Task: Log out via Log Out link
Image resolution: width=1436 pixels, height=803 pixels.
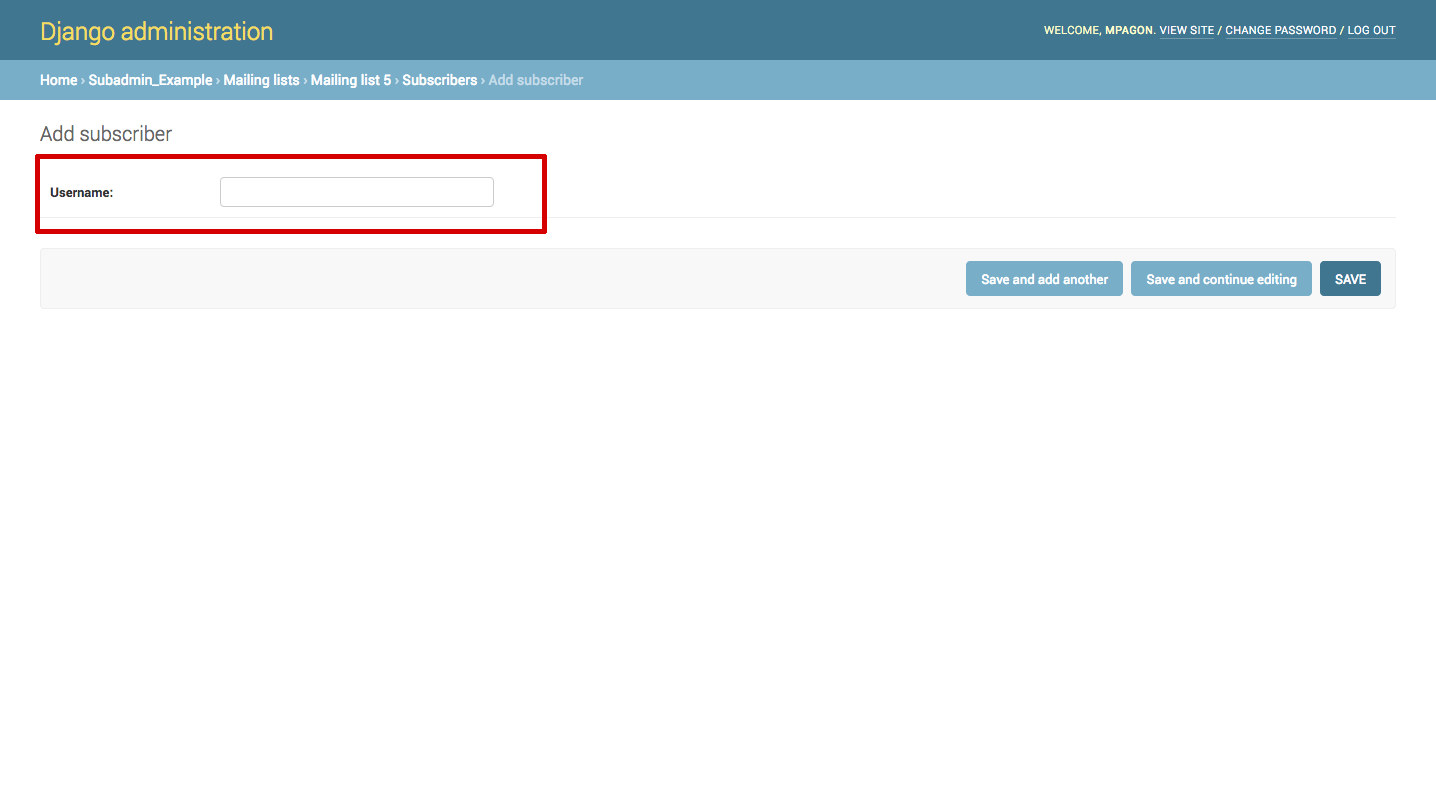Action: tap(1371, 30)
